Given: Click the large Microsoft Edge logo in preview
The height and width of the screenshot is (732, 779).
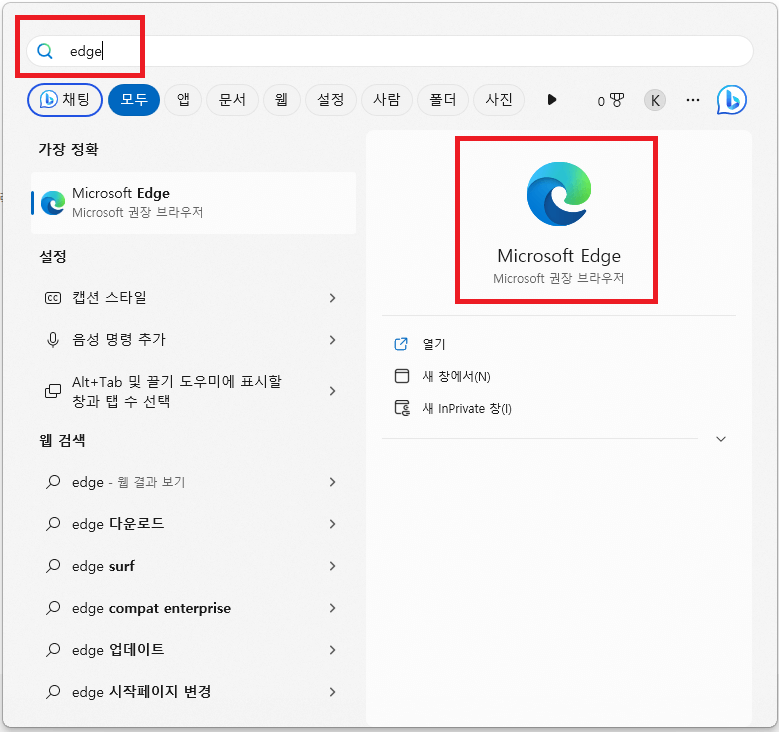Looking at the screenshot, I should (x=559, y=194).
